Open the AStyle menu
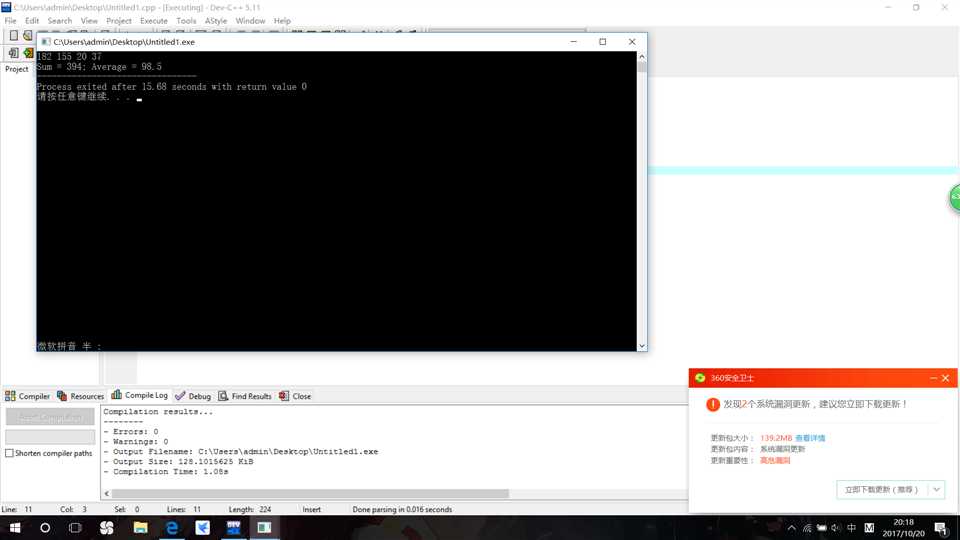This screenshot has width=960, height=540. [216, 21]
